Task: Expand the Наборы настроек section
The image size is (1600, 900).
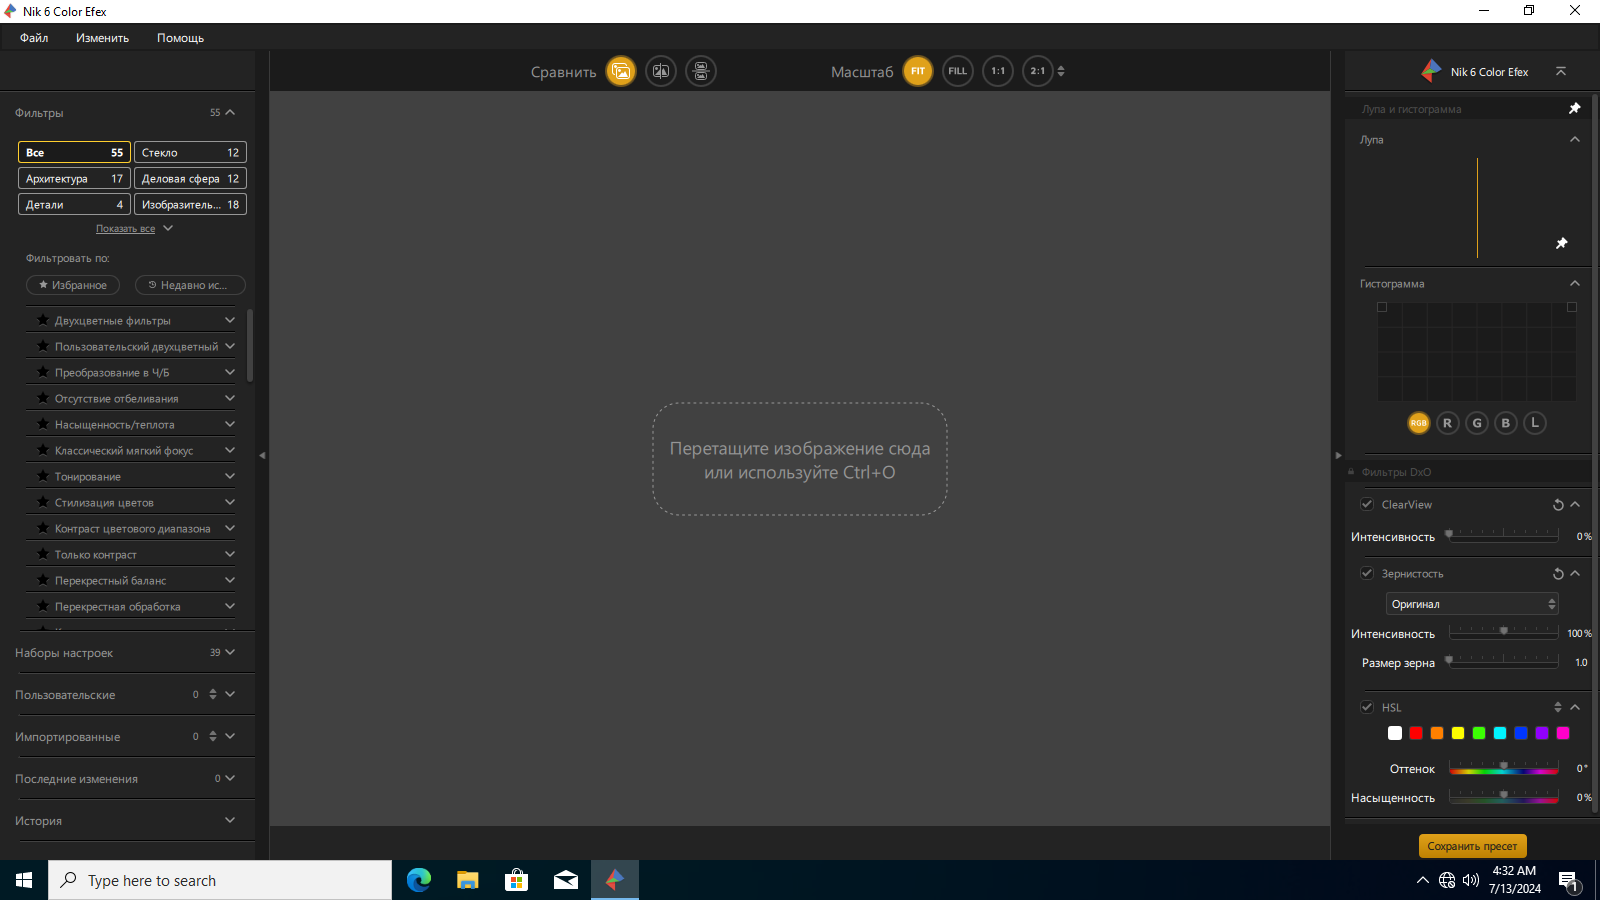Action: [x=230, y=652]
